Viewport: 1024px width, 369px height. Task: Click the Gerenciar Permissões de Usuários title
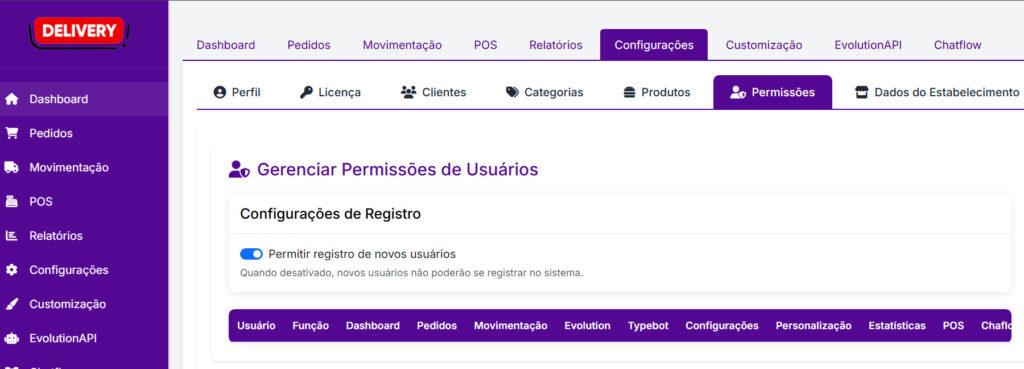coord(398,170)
